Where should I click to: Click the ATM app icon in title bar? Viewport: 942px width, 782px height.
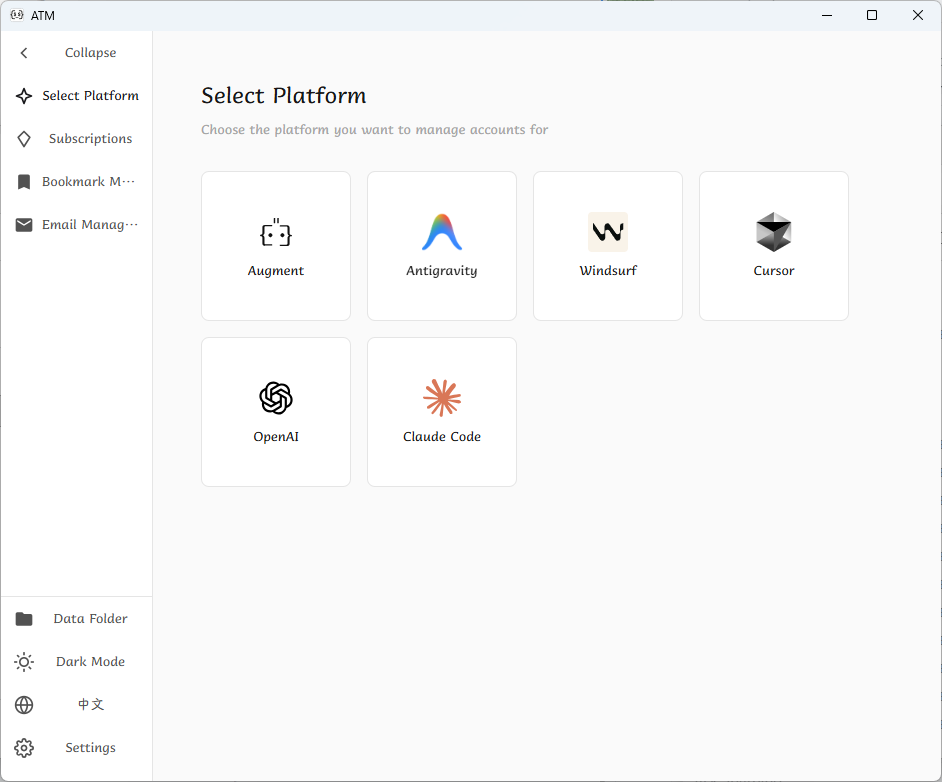pyautogui.click(x=17, y=15)
